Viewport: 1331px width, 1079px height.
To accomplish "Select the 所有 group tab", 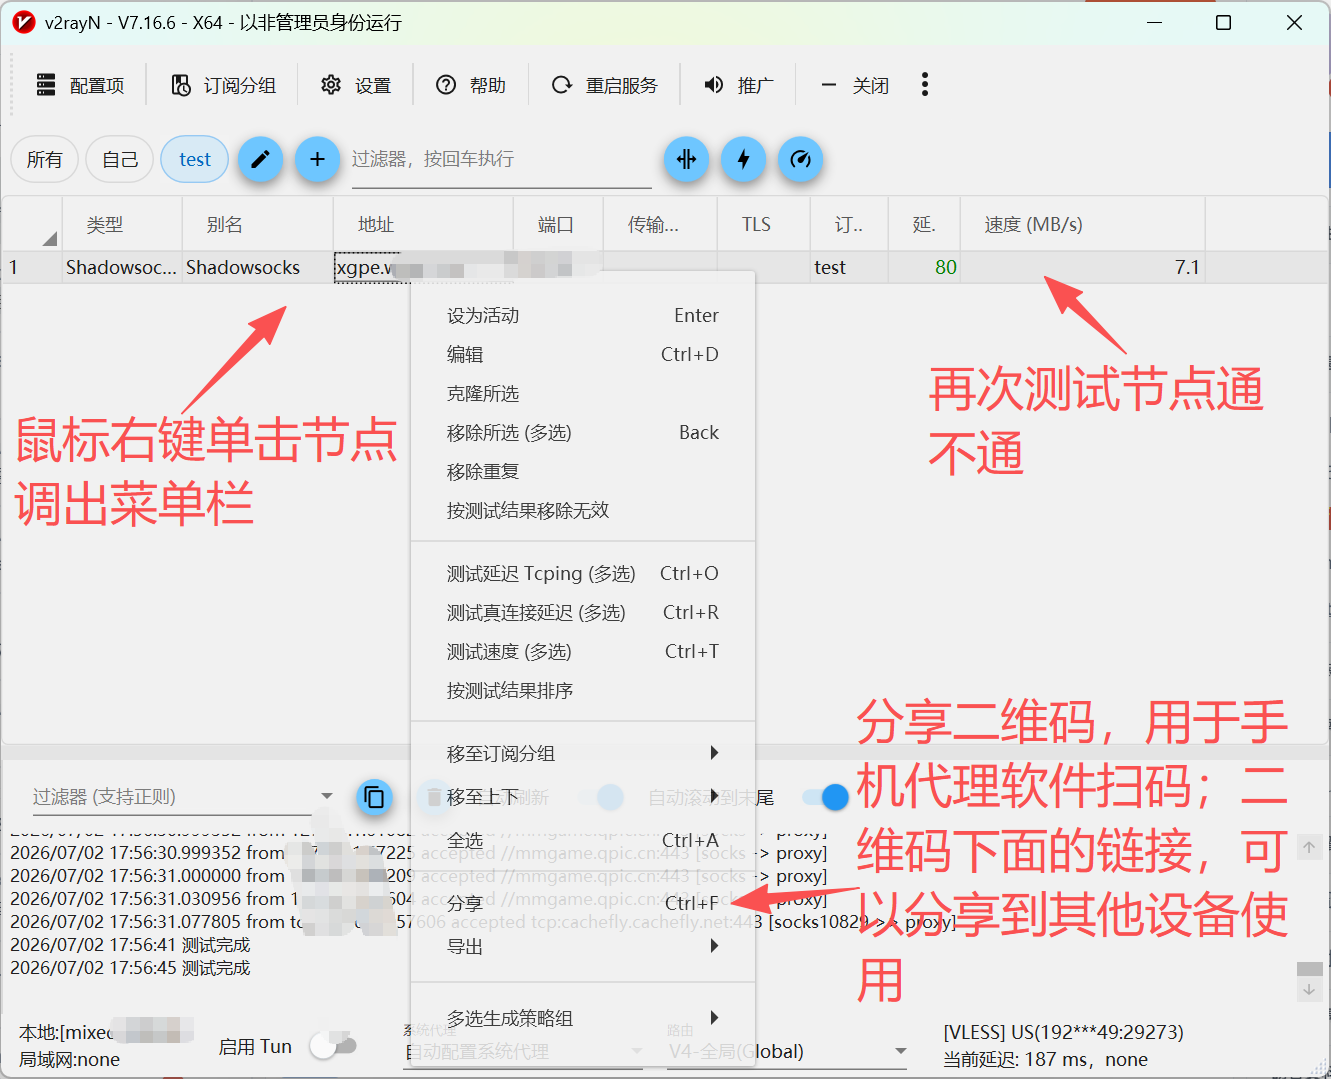I will tap(44, 159).
